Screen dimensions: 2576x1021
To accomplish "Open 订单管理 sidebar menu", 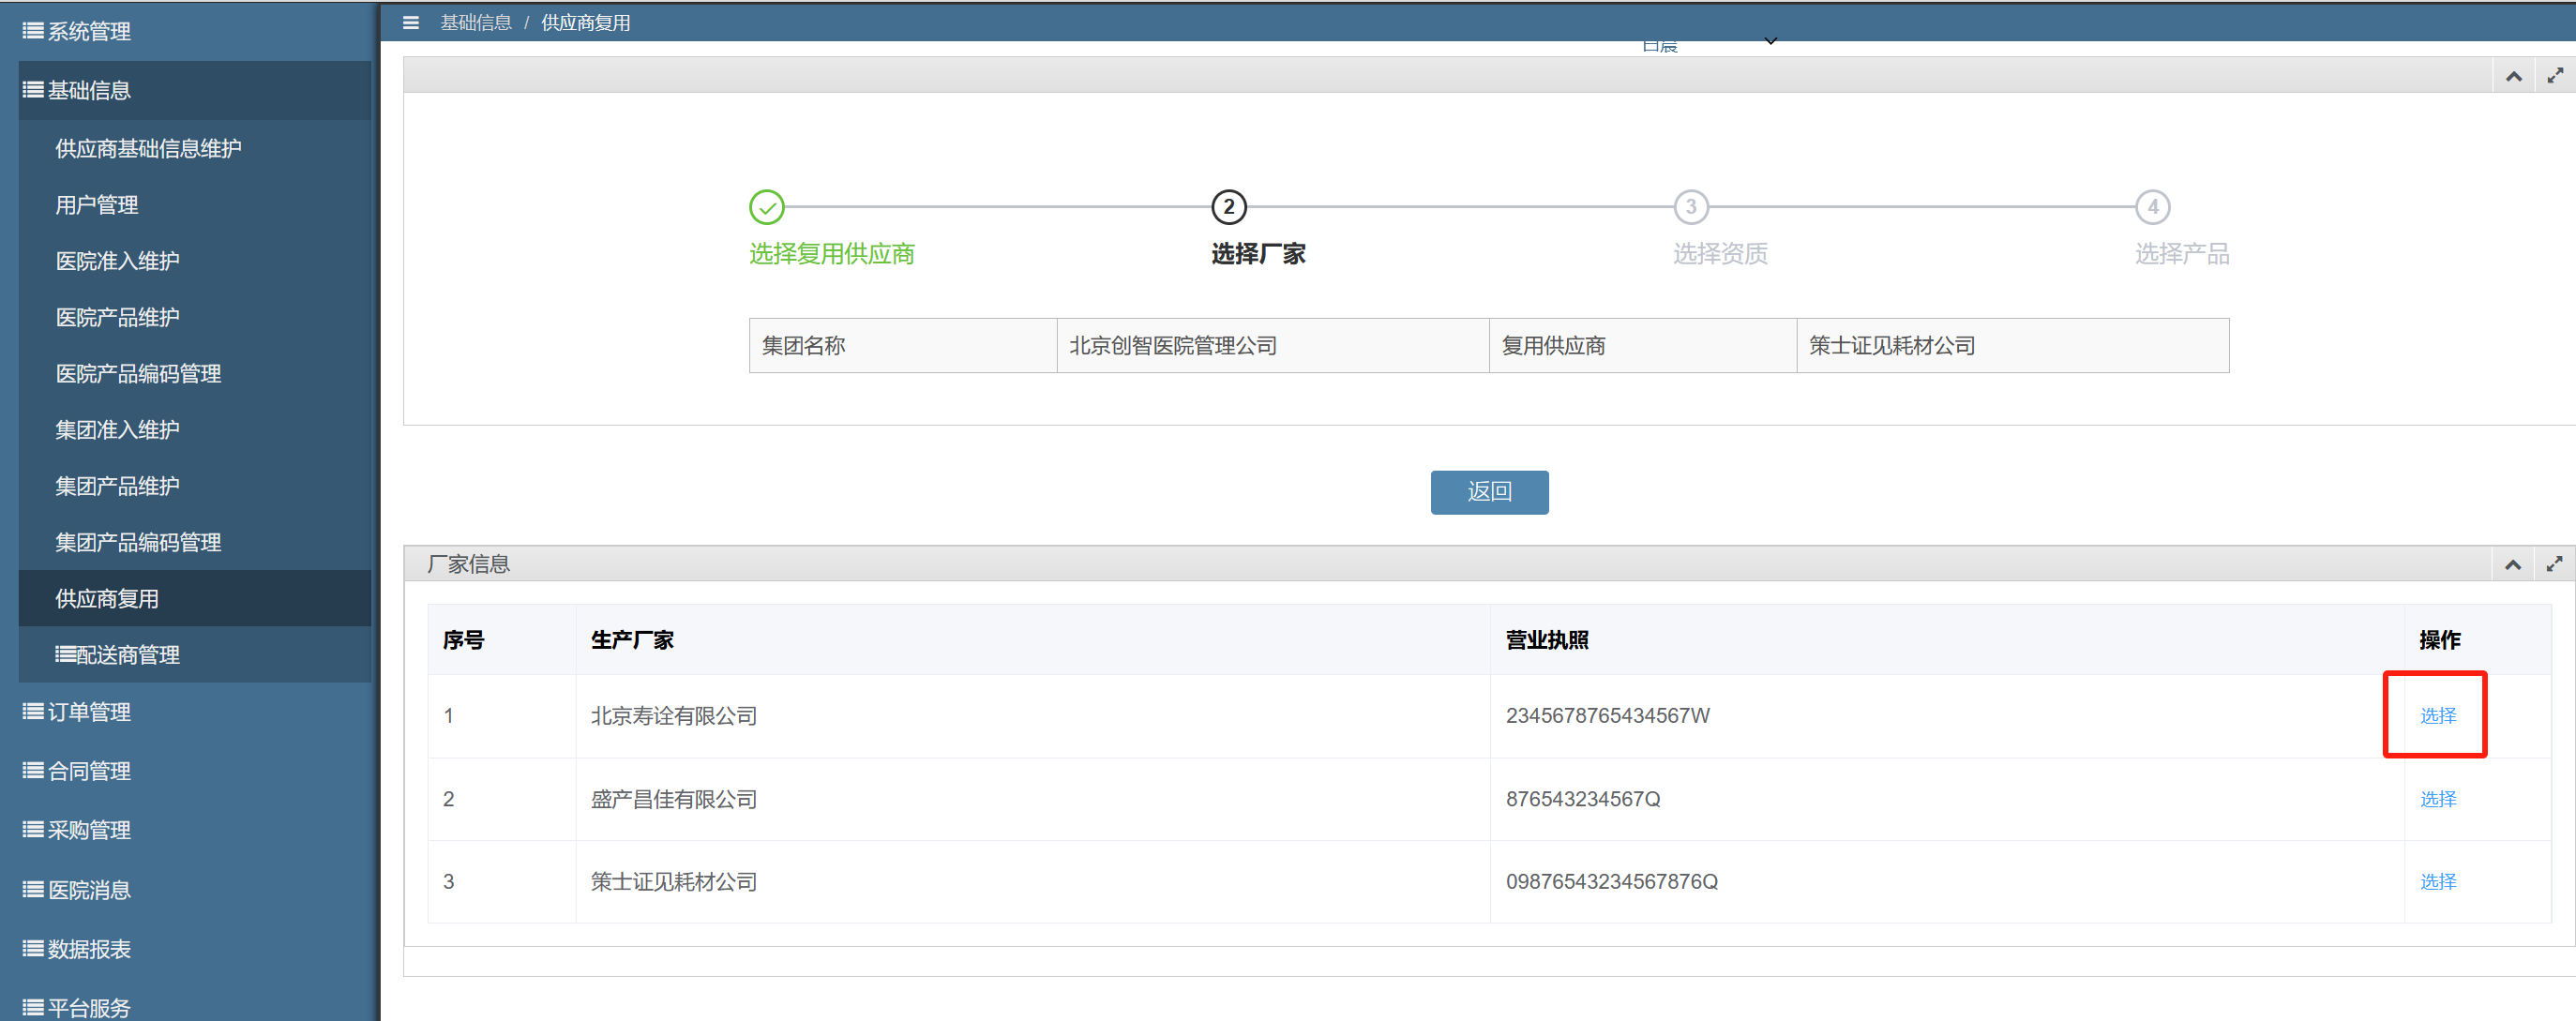I will 194,712.
